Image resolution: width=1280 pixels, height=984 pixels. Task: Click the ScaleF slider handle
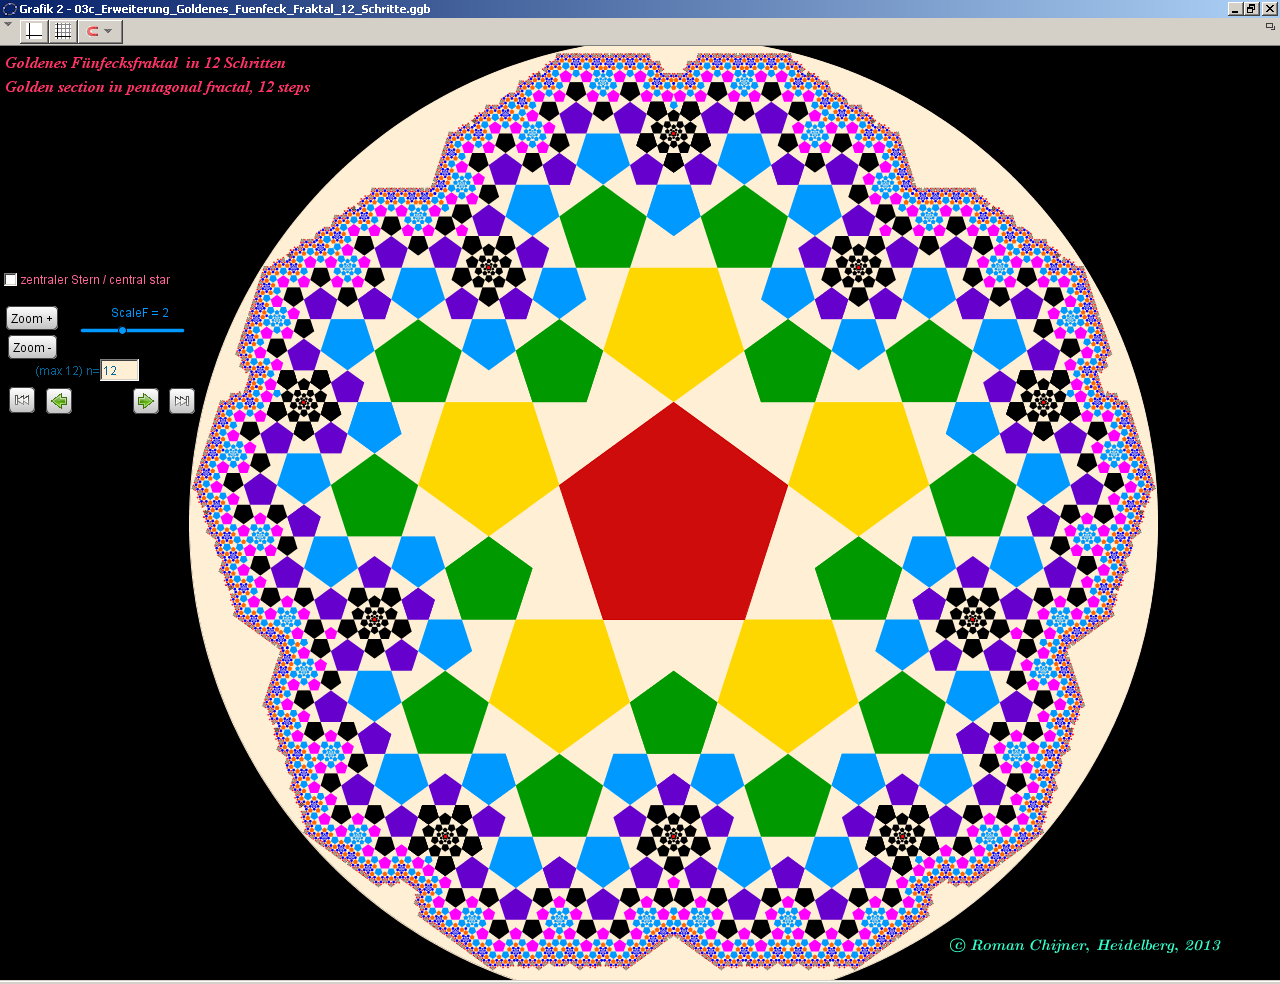tap(122, 330)
